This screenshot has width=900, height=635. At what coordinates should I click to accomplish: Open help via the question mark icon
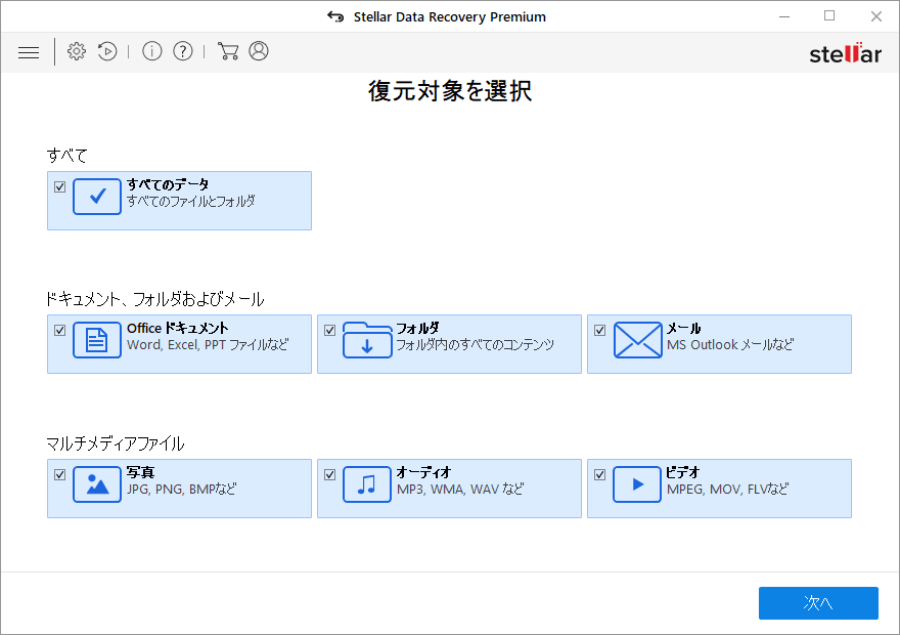pos(183,51)
